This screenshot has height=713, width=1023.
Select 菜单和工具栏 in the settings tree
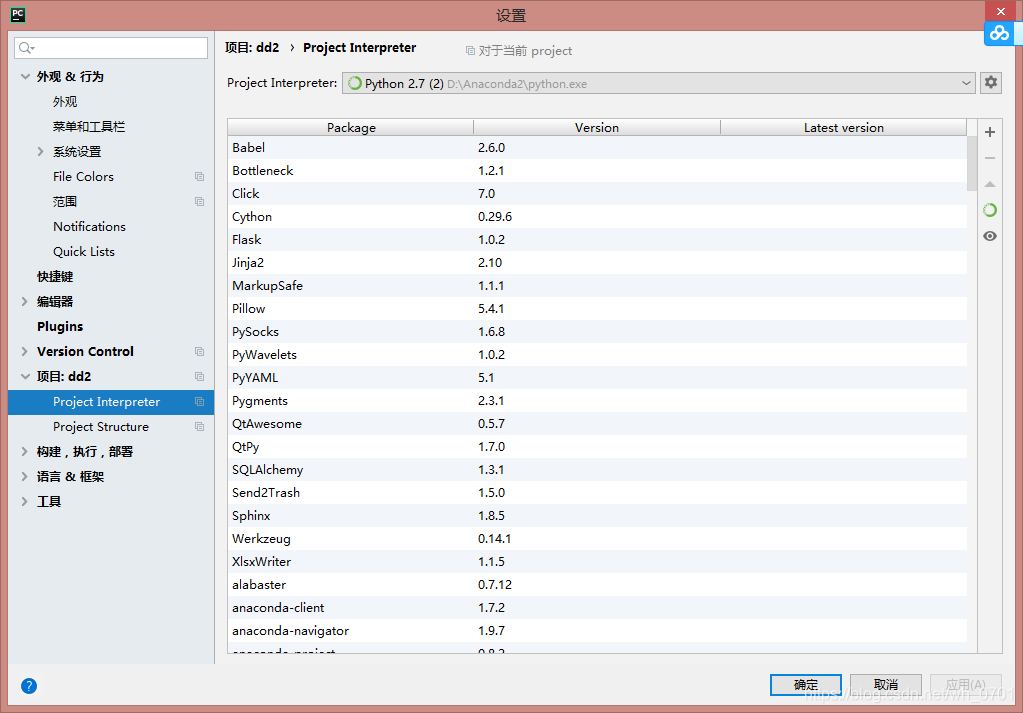coord(89,127)
